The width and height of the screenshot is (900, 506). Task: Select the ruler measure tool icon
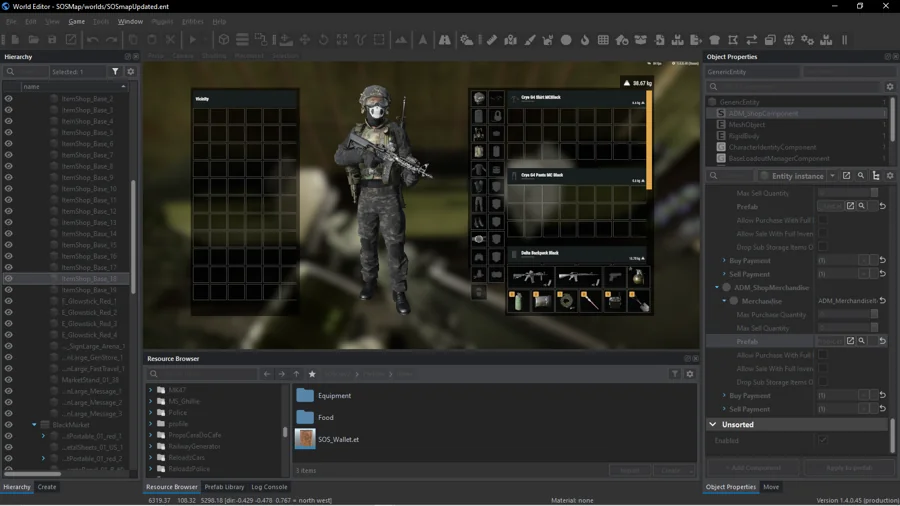click(x=492, y=40)
